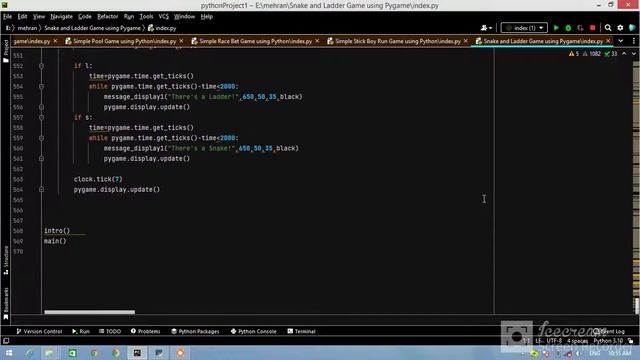Image resolution: width=640 pixels, height=360 pixels.
Task: Open IDE settings gear icon
Action: coord(620,28)
